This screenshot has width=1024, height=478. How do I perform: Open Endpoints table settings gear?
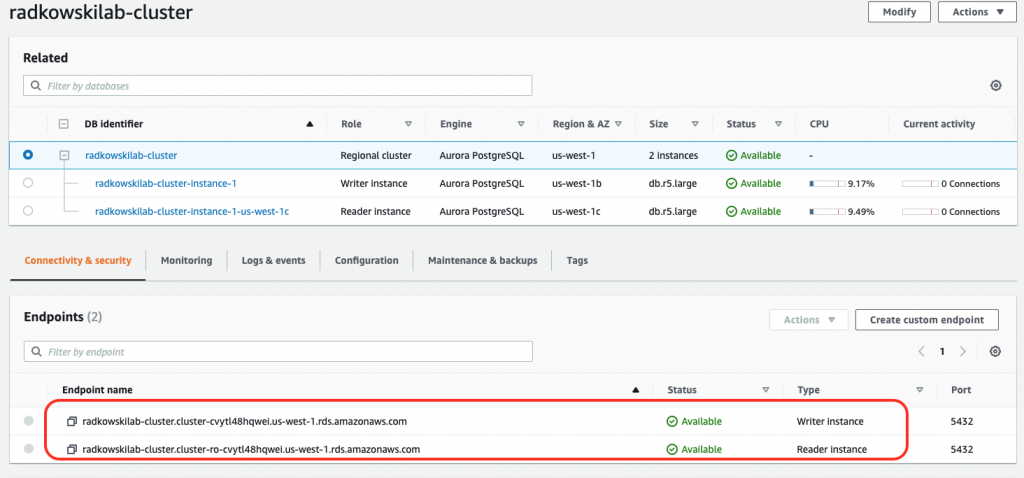(995, 351)
